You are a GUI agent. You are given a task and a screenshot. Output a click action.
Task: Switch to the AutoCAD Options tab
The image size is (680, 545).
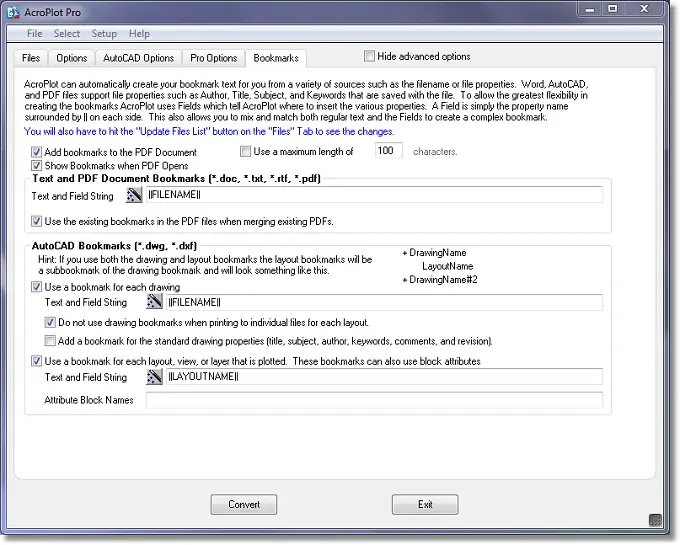pyautogui.click(x=138, y=58)
